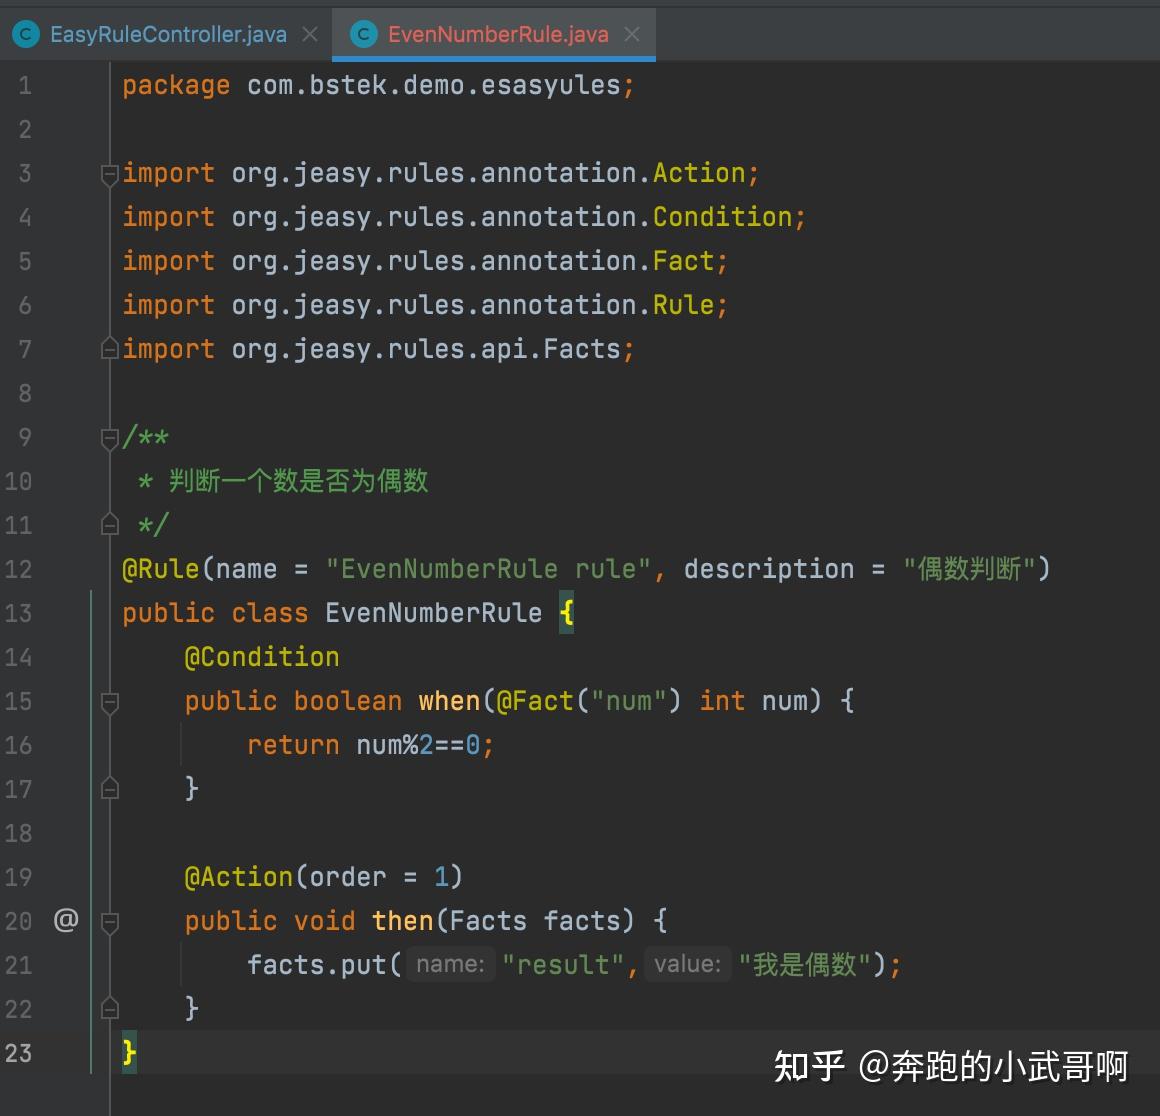Collapse the Javadoc comment block
This screenshot has height=1116, width=1160.
pyautogui.click(x=109, y=437)
